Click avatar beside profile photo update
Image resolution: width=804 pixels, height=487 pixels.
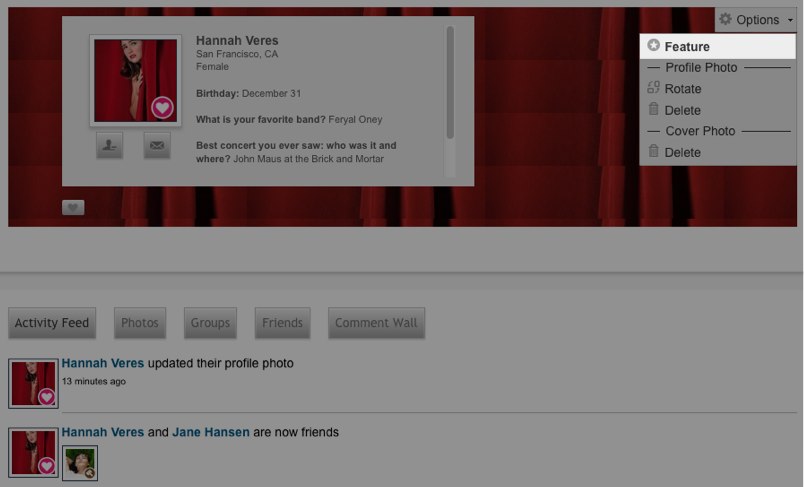tap(33, 383)
